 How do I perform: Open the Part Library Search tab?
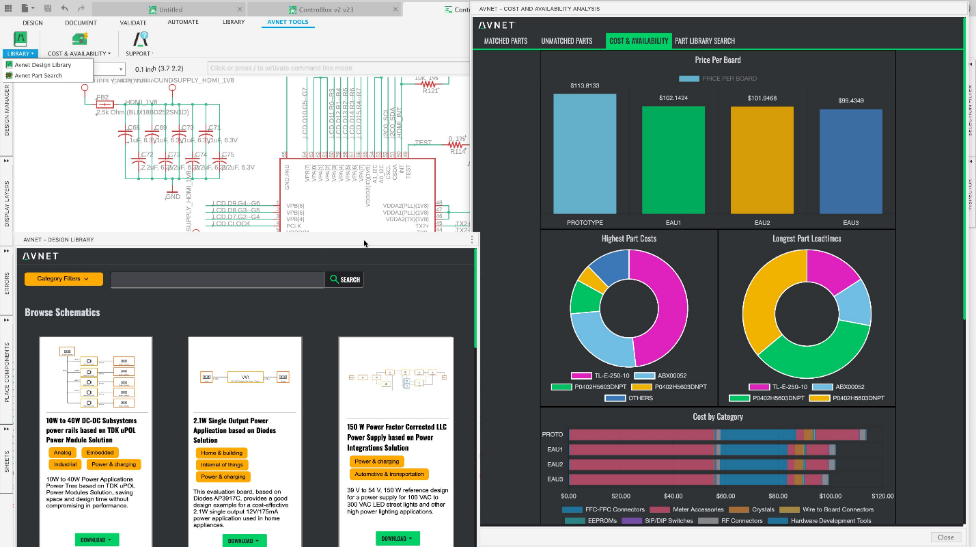(x=705, y=41)
